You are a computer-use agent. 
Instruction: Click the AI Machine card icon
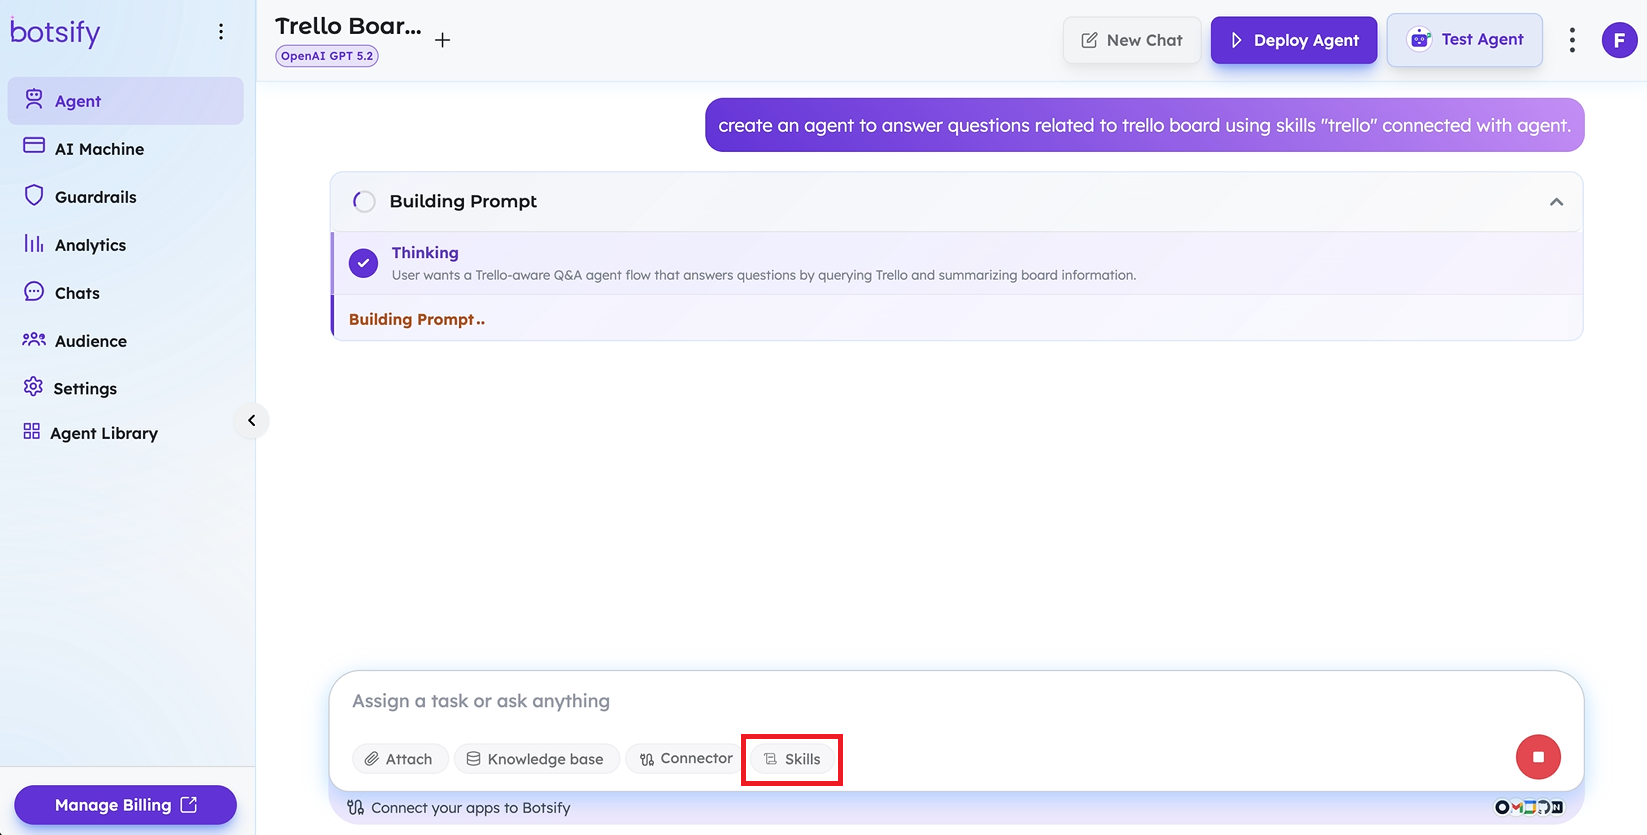[34, 146]
